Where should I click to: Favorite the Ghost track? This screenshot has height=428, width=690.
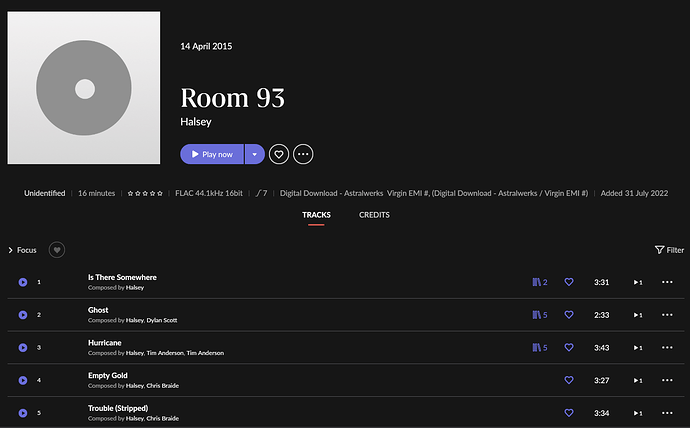click(569, 315)
